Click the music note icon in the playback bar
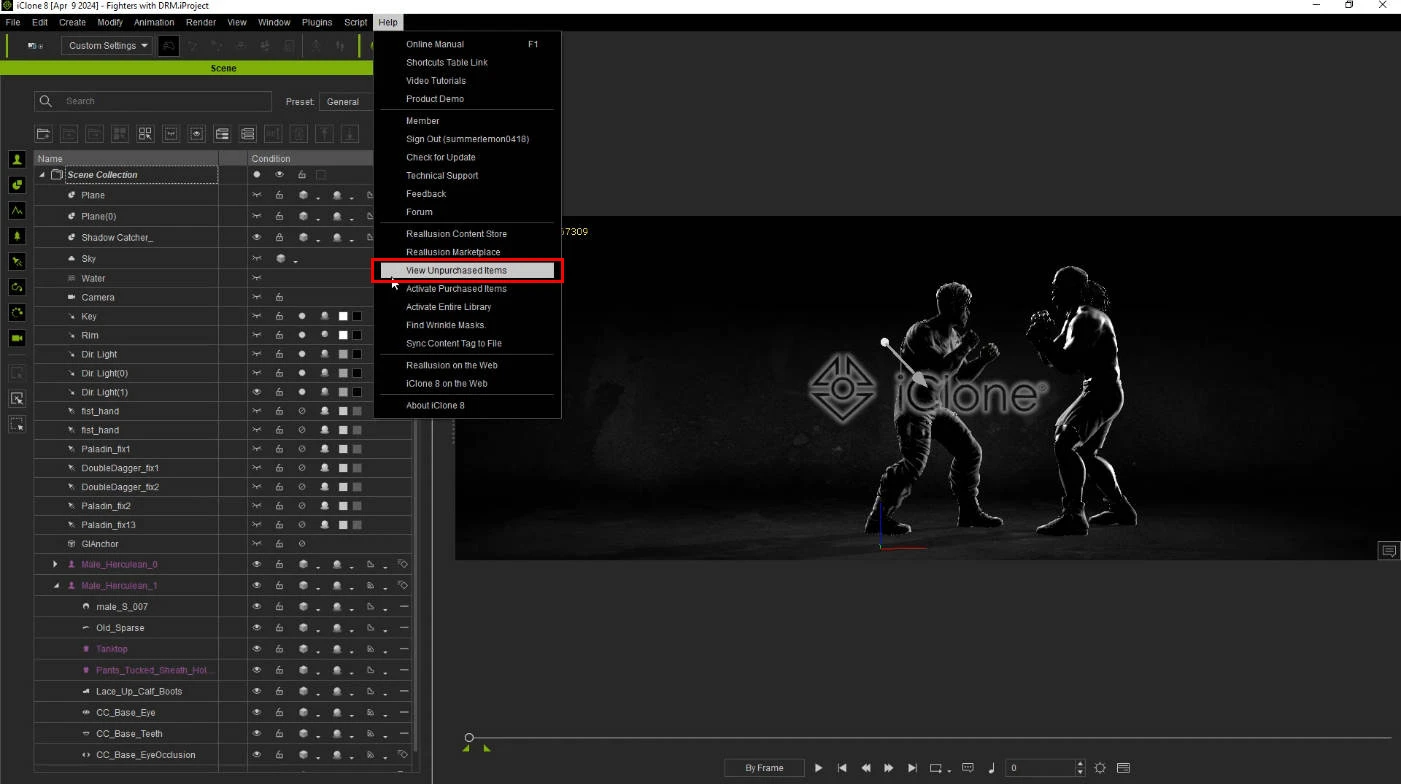1401x784 pixels. click(x=991, y=768)
